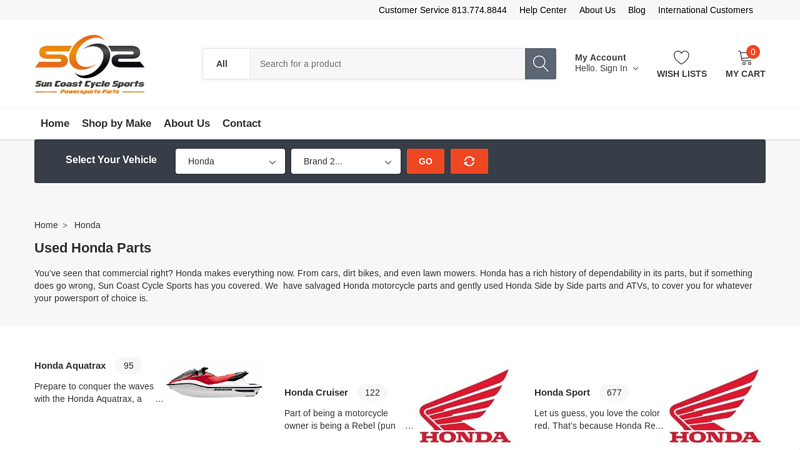
Task: Click the Honda Sport logo image
Action: pos(715,406)
